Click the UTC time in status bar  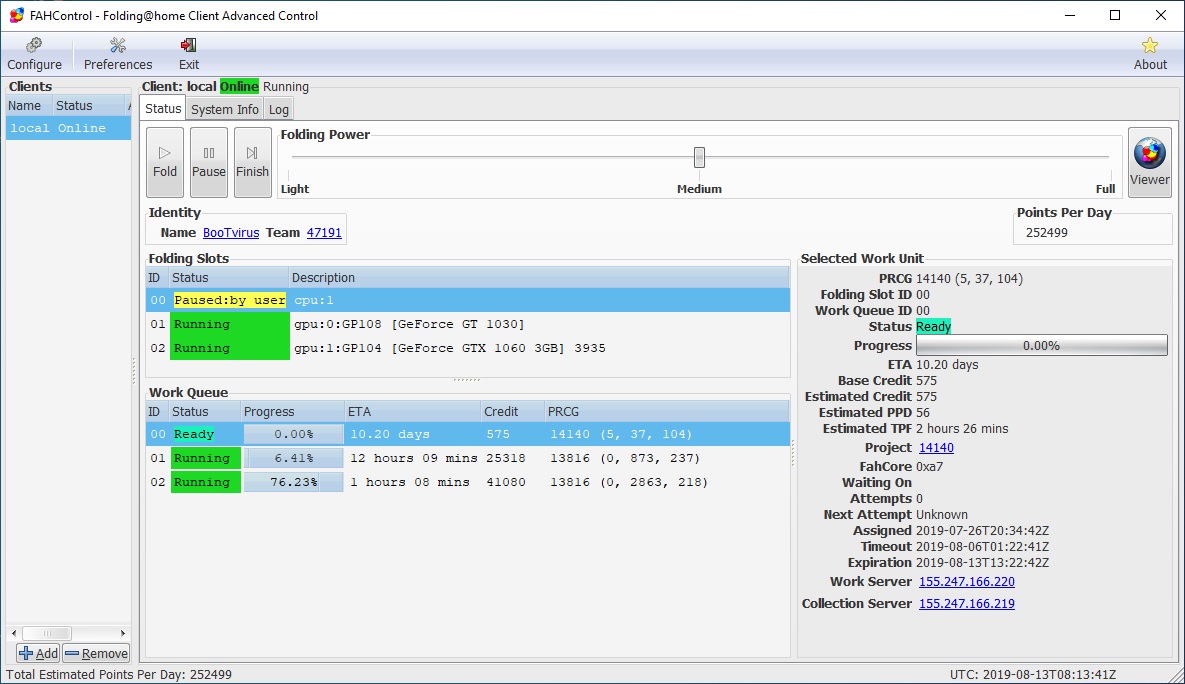click(1032, 674)
